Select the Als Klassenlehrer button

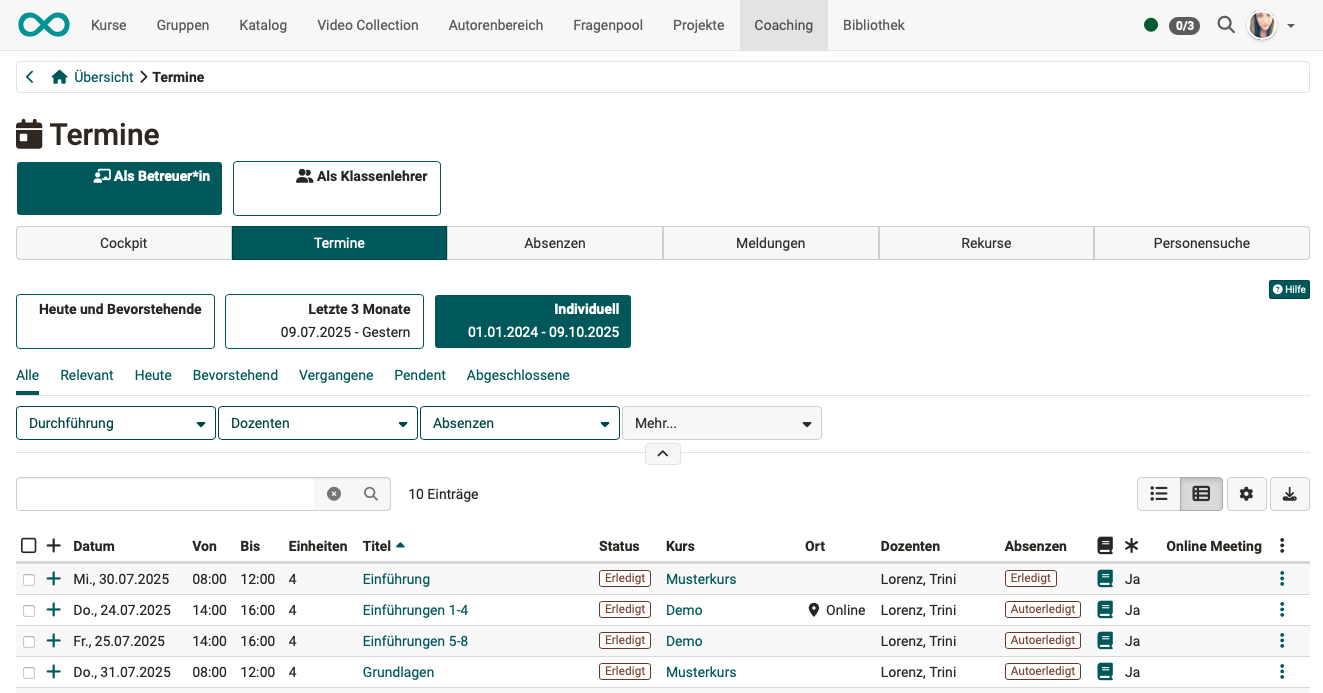(336, 188)
